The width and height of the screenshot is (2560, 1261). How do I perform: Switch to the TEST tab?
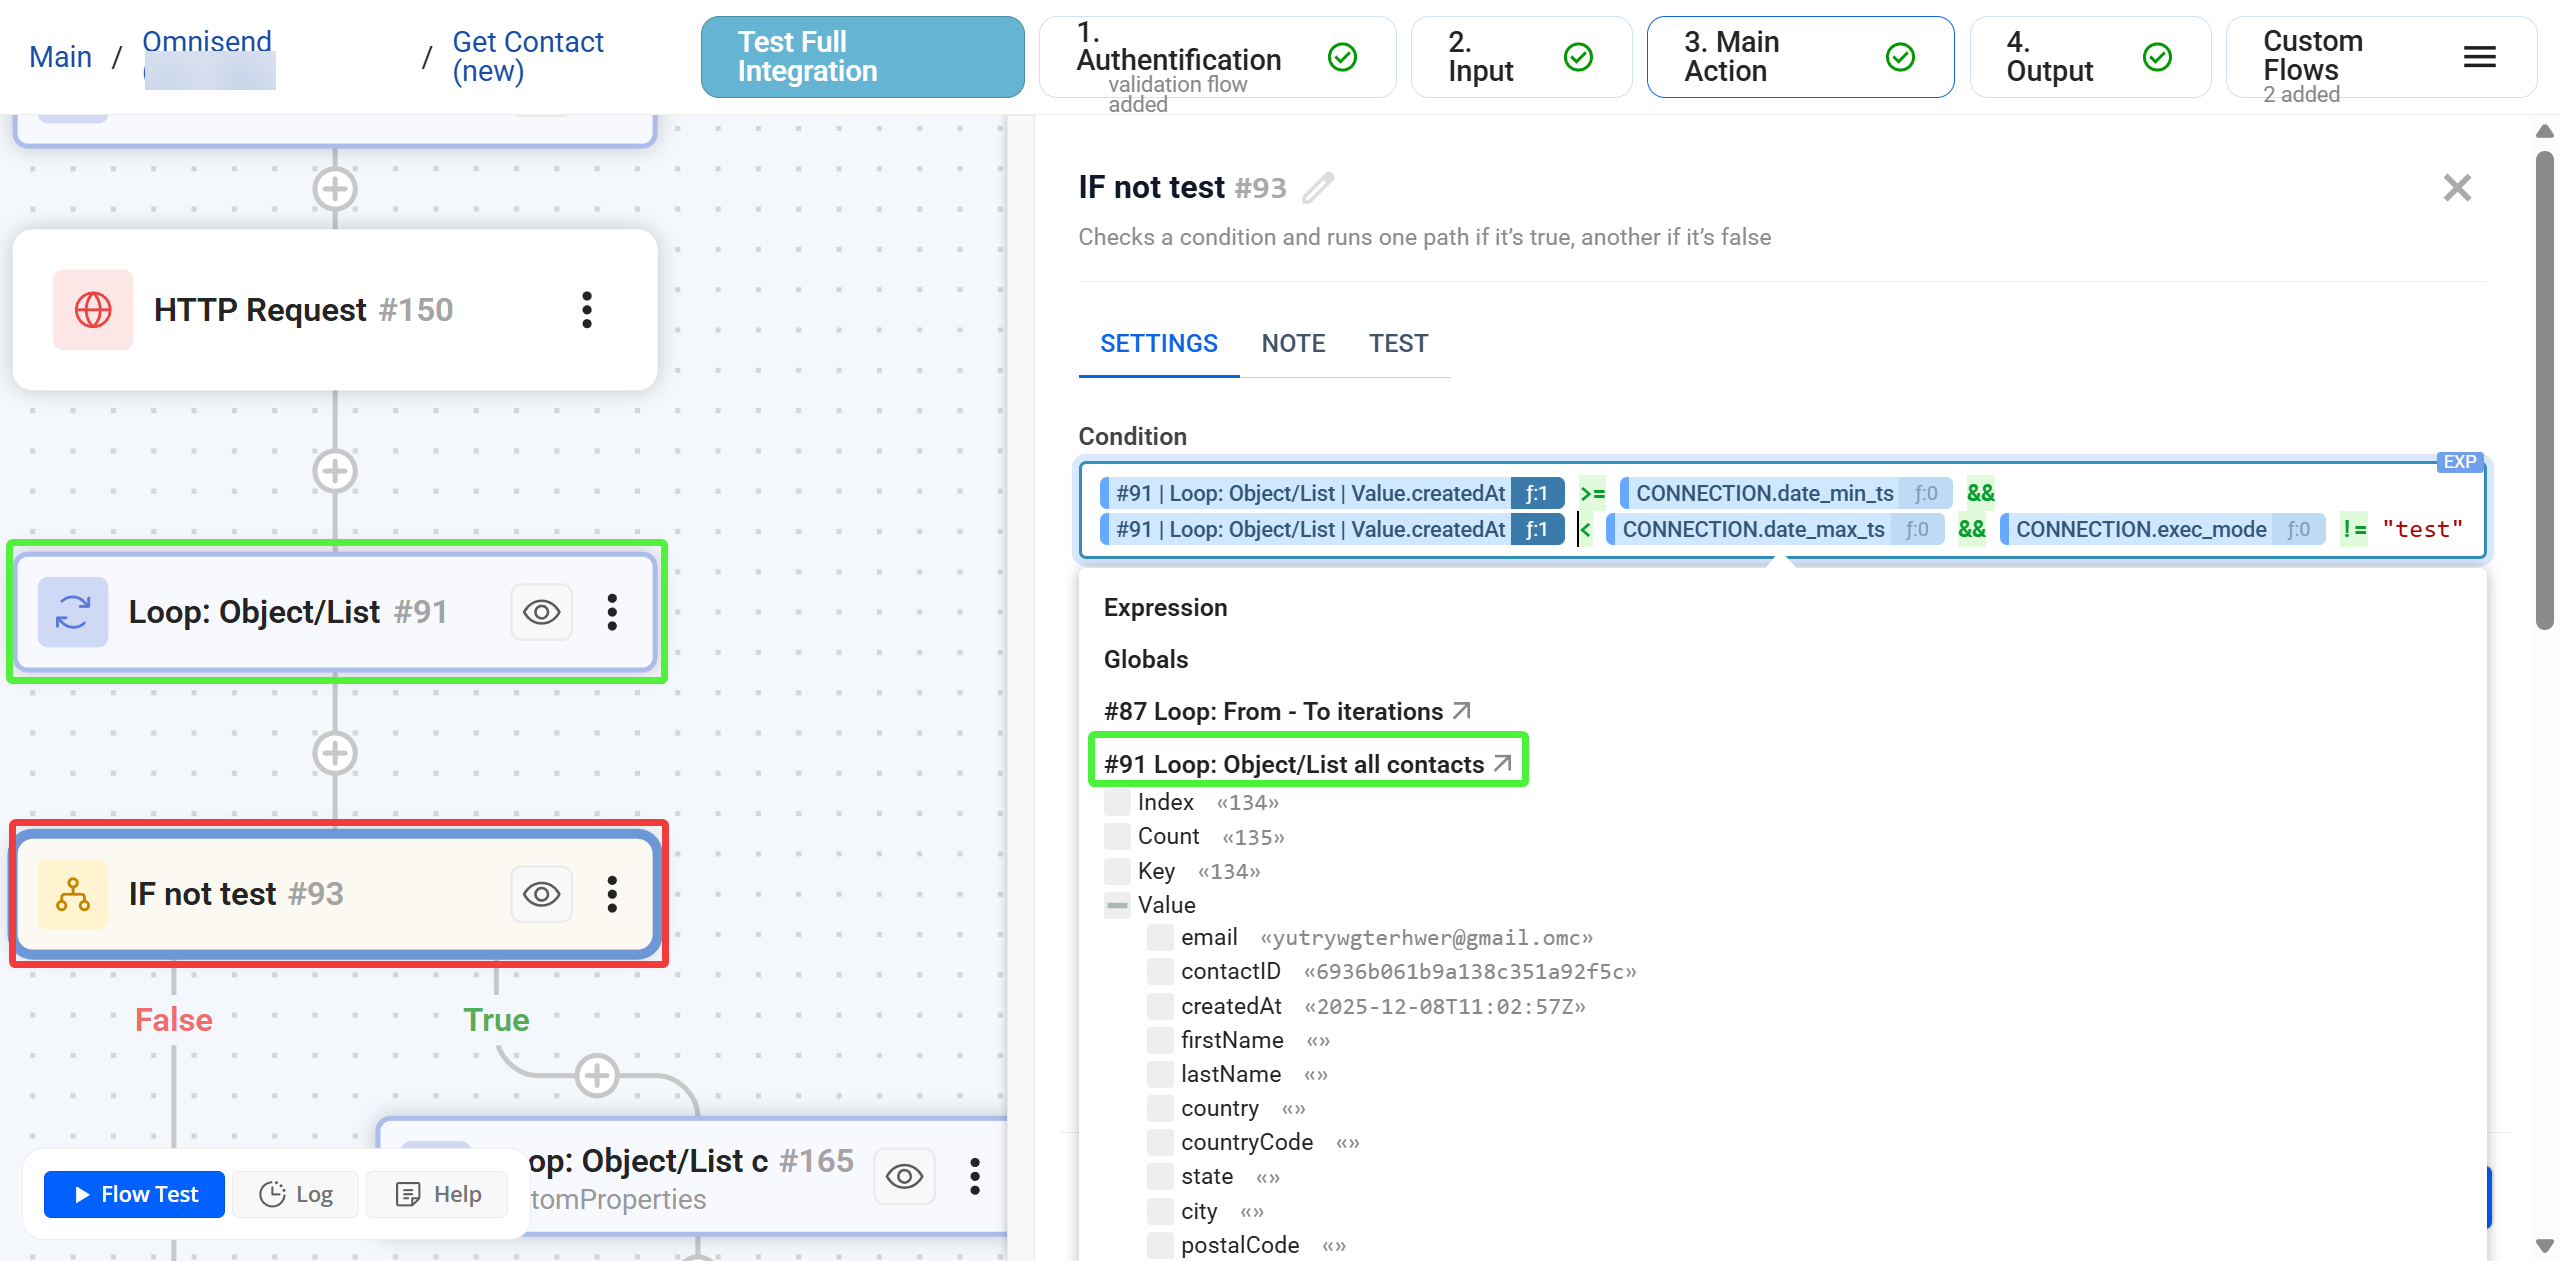[x=1398, y=344]
